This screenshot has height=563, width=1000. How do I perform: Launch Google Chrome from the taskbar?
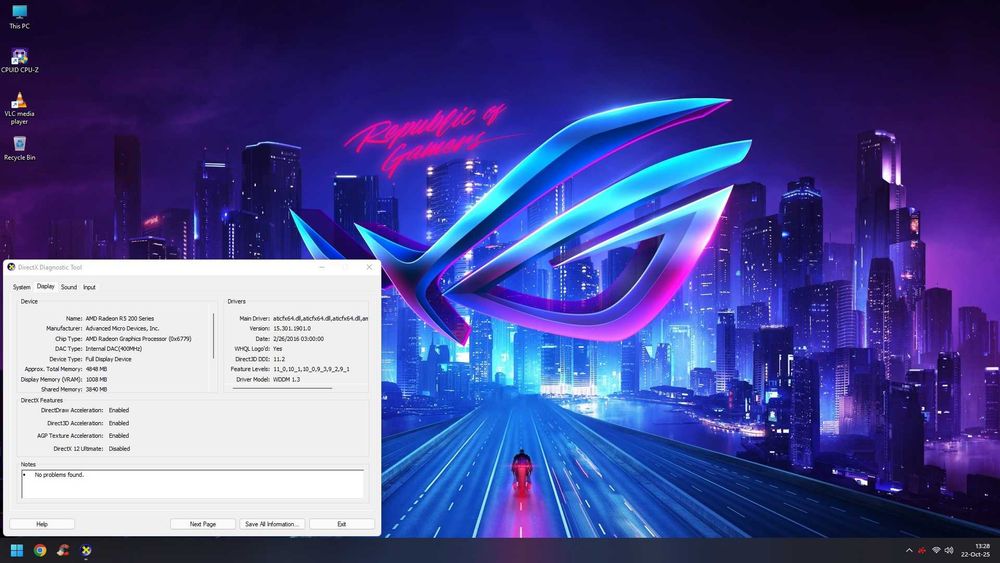(x=40, y=550)
